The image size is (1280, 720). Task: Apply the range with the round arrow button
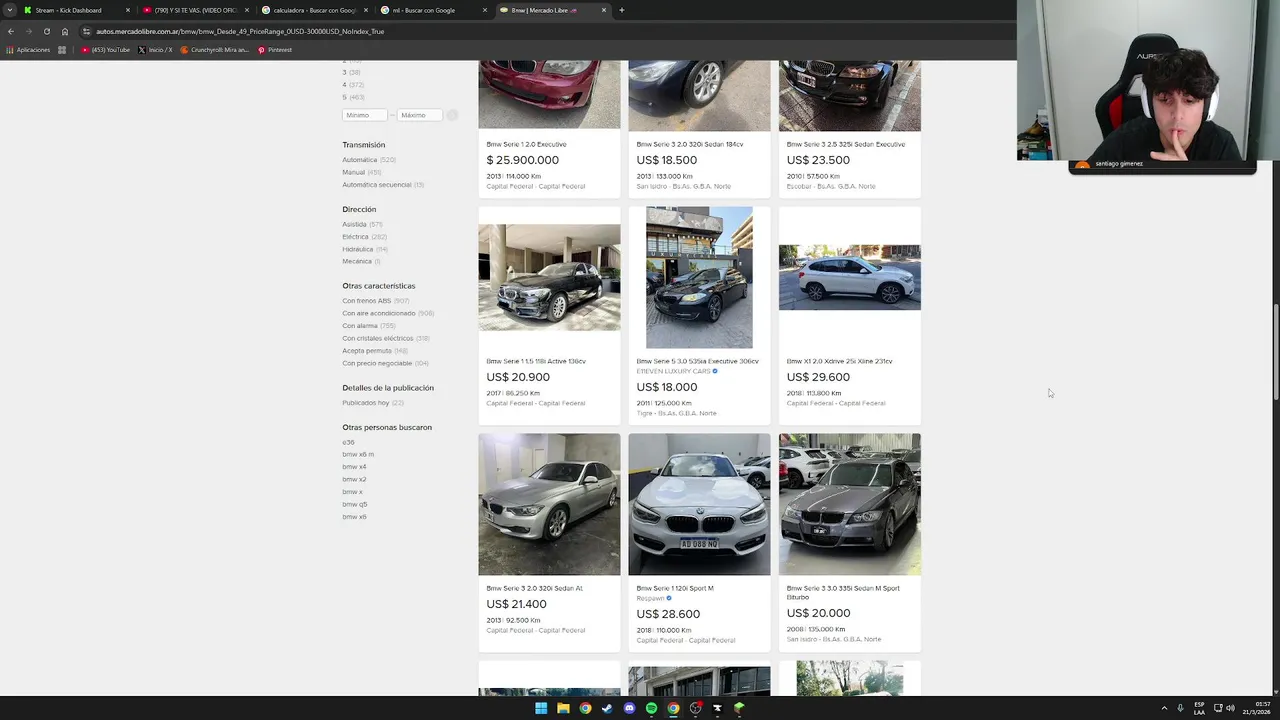(452, 115)
